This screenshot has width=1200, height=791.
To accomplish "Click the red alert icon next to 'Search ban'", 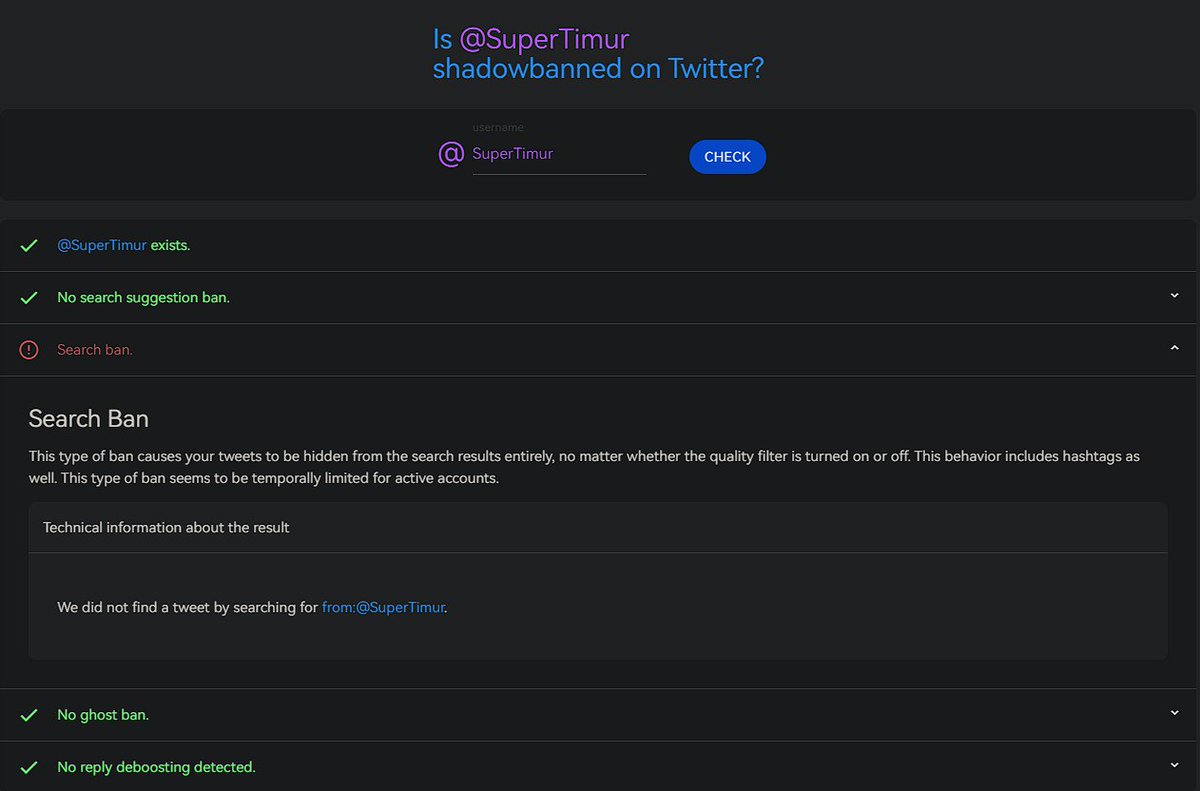I will (29, 350).
